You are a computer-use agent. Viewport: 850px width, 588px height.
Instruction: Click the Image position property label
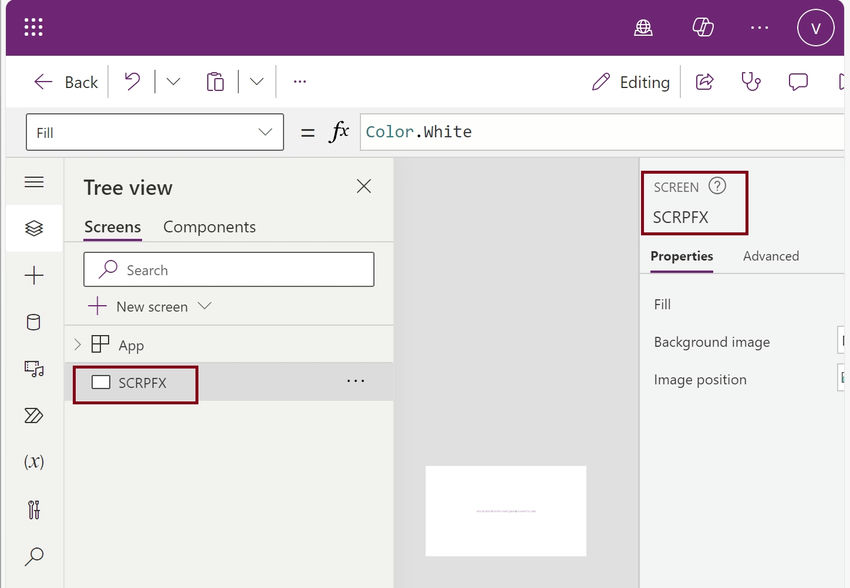700,379
